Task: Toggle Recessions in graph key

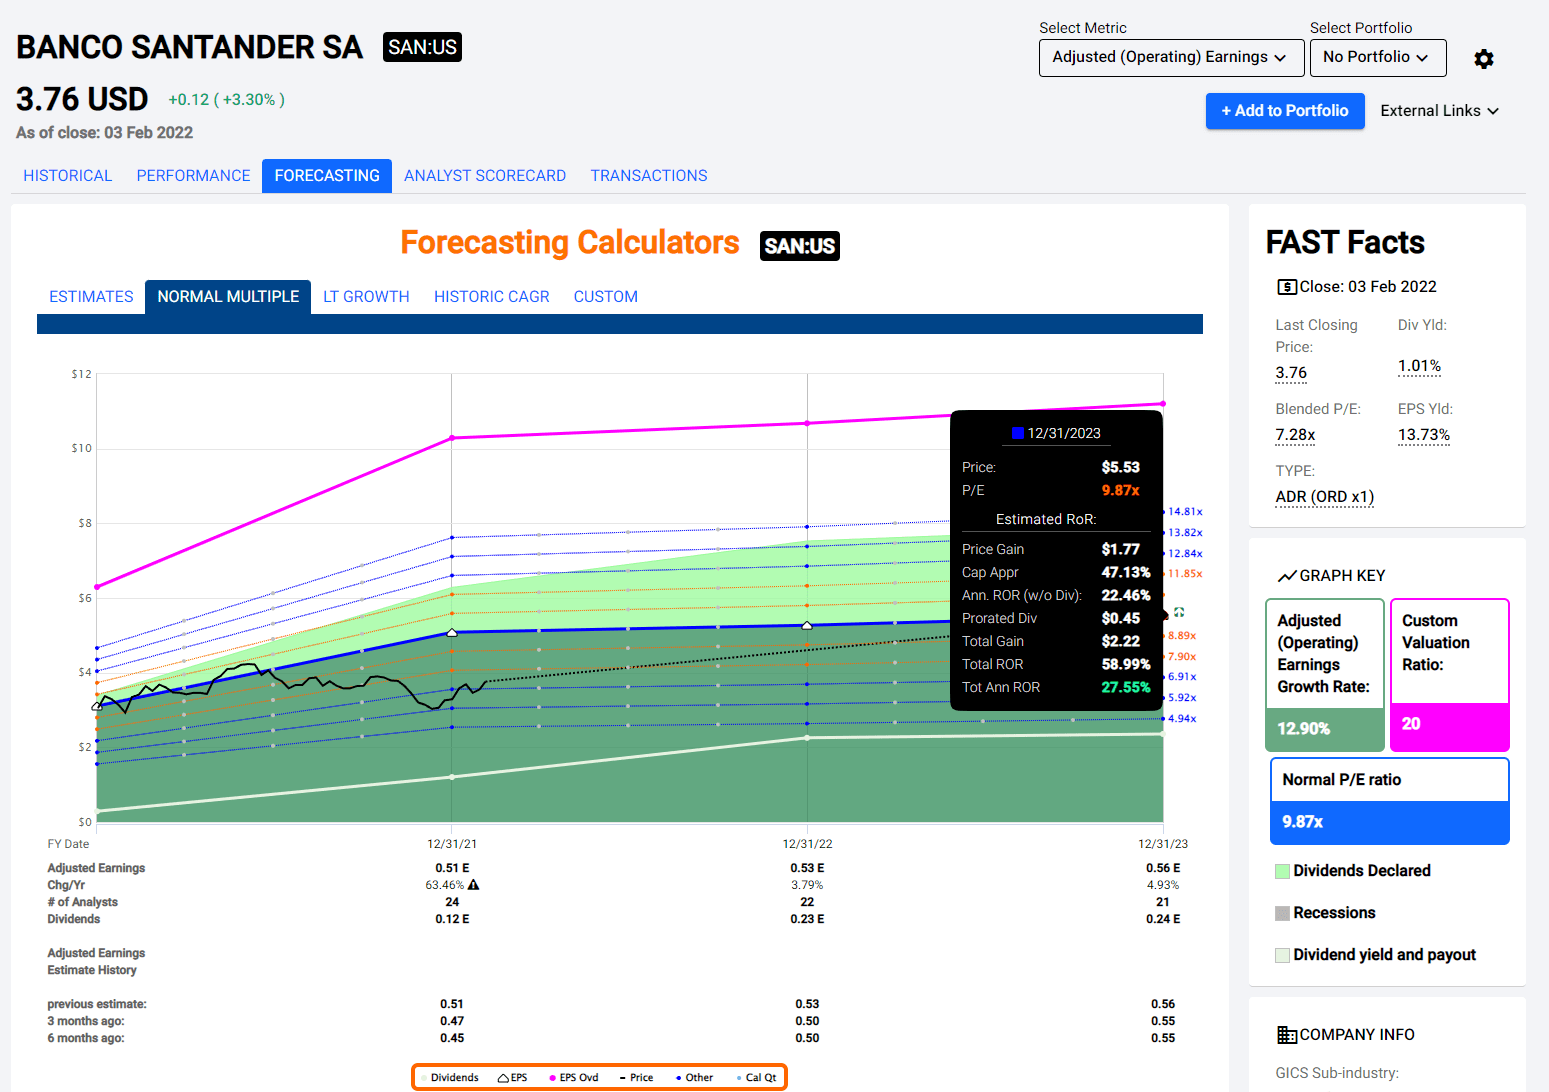Action: [1325, 913]
